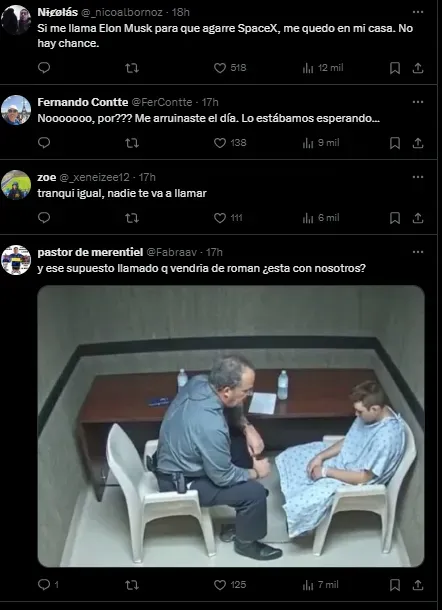
Task: Like Fernando Contte's tweet with 138 likes
Action: click(x=230, y=143)
